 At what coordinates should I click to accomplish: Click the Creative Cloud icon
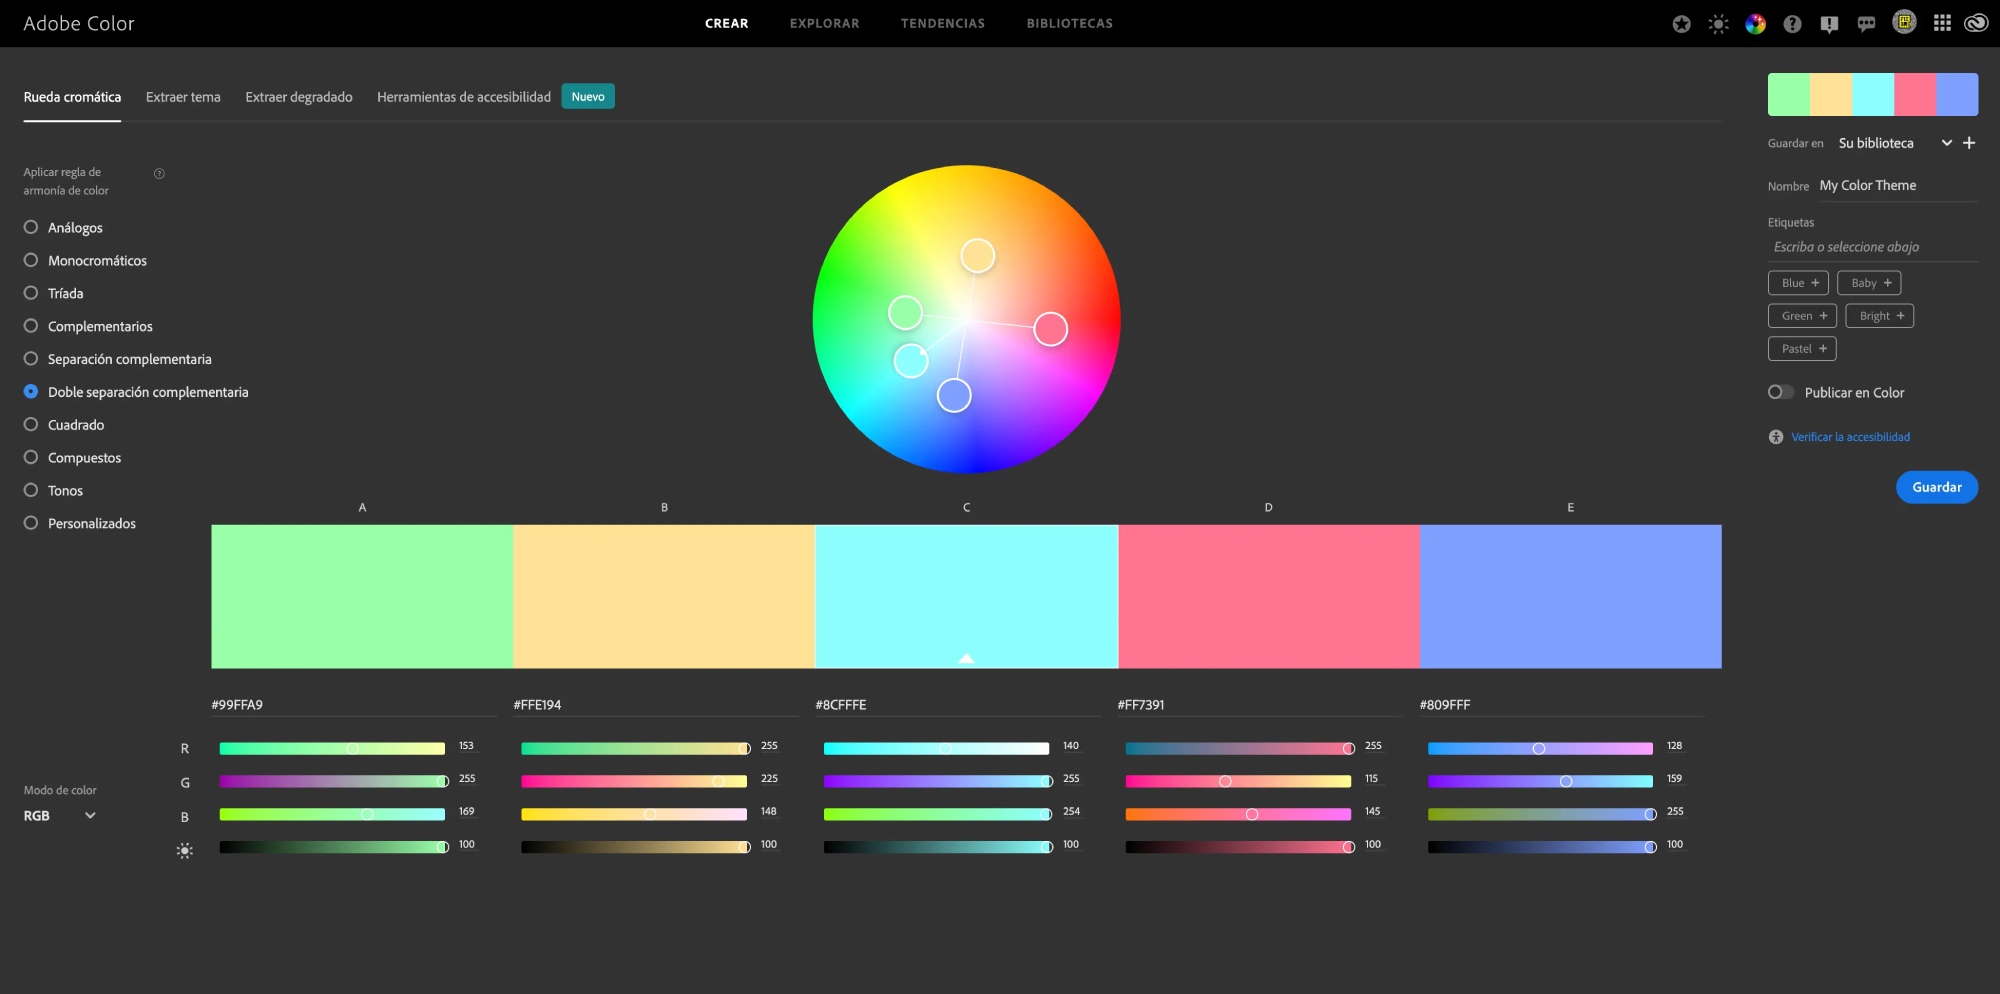tap(1976, 23)
